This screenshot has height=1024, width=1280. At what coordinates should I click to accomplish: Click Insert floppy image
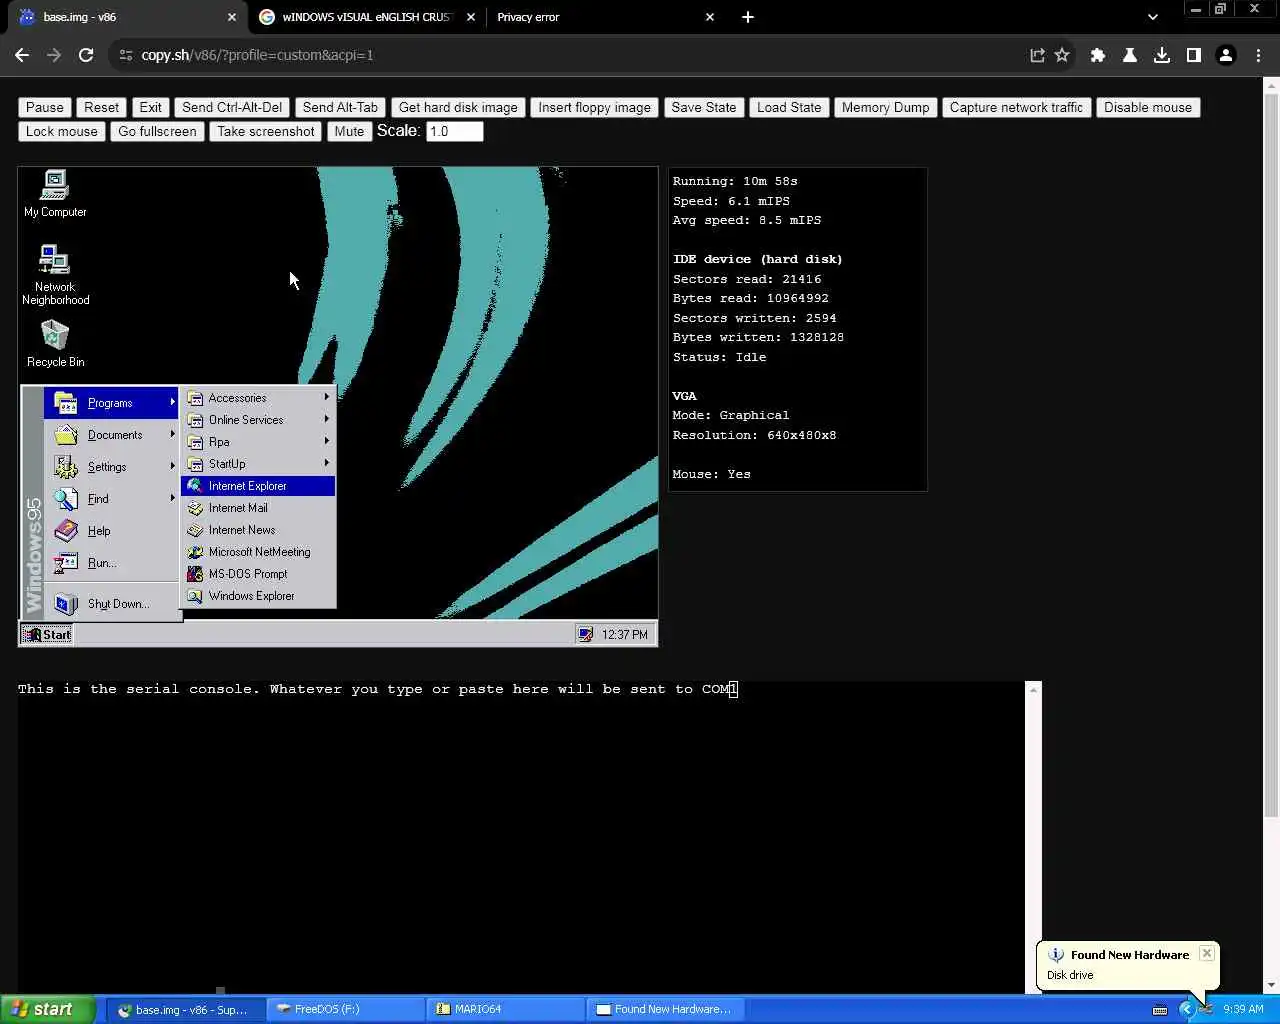[x=594, y=107]
